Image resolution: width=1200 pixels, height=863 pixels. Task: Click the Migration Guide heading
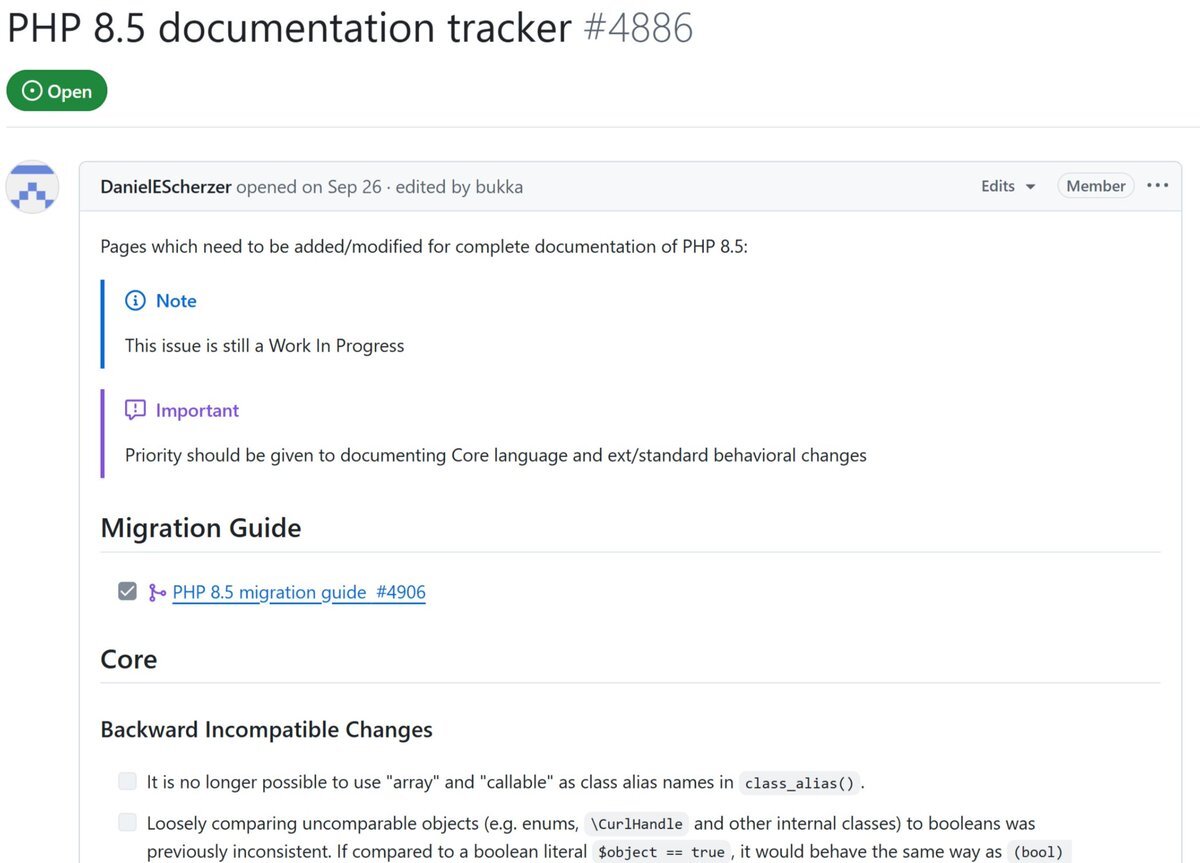201,527
